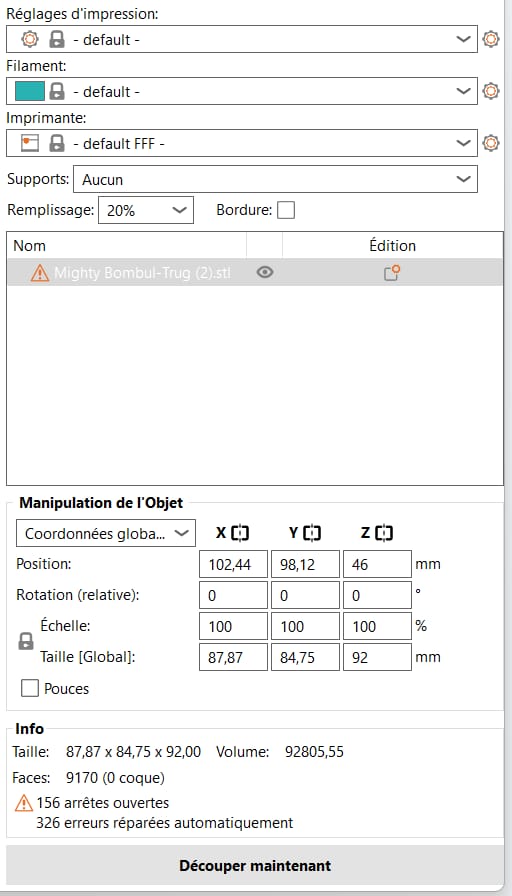
Task: Click the warning icon beside Mighty Bombul-Trug
Action: pos(40,273)
